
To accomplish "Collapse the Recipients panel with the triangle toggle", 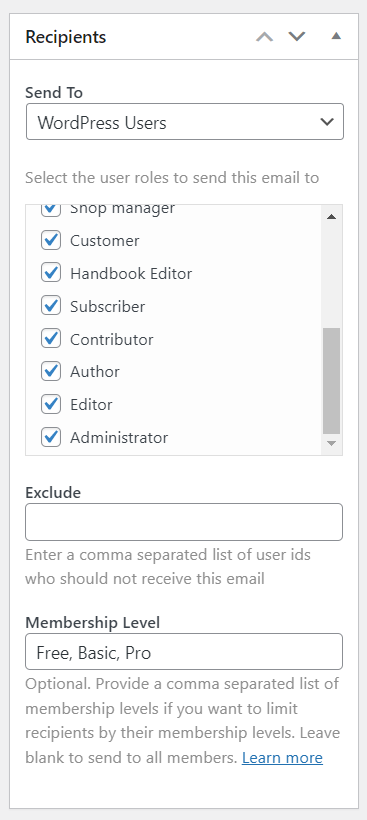I will pyautogui.click(x=336, y=37).
